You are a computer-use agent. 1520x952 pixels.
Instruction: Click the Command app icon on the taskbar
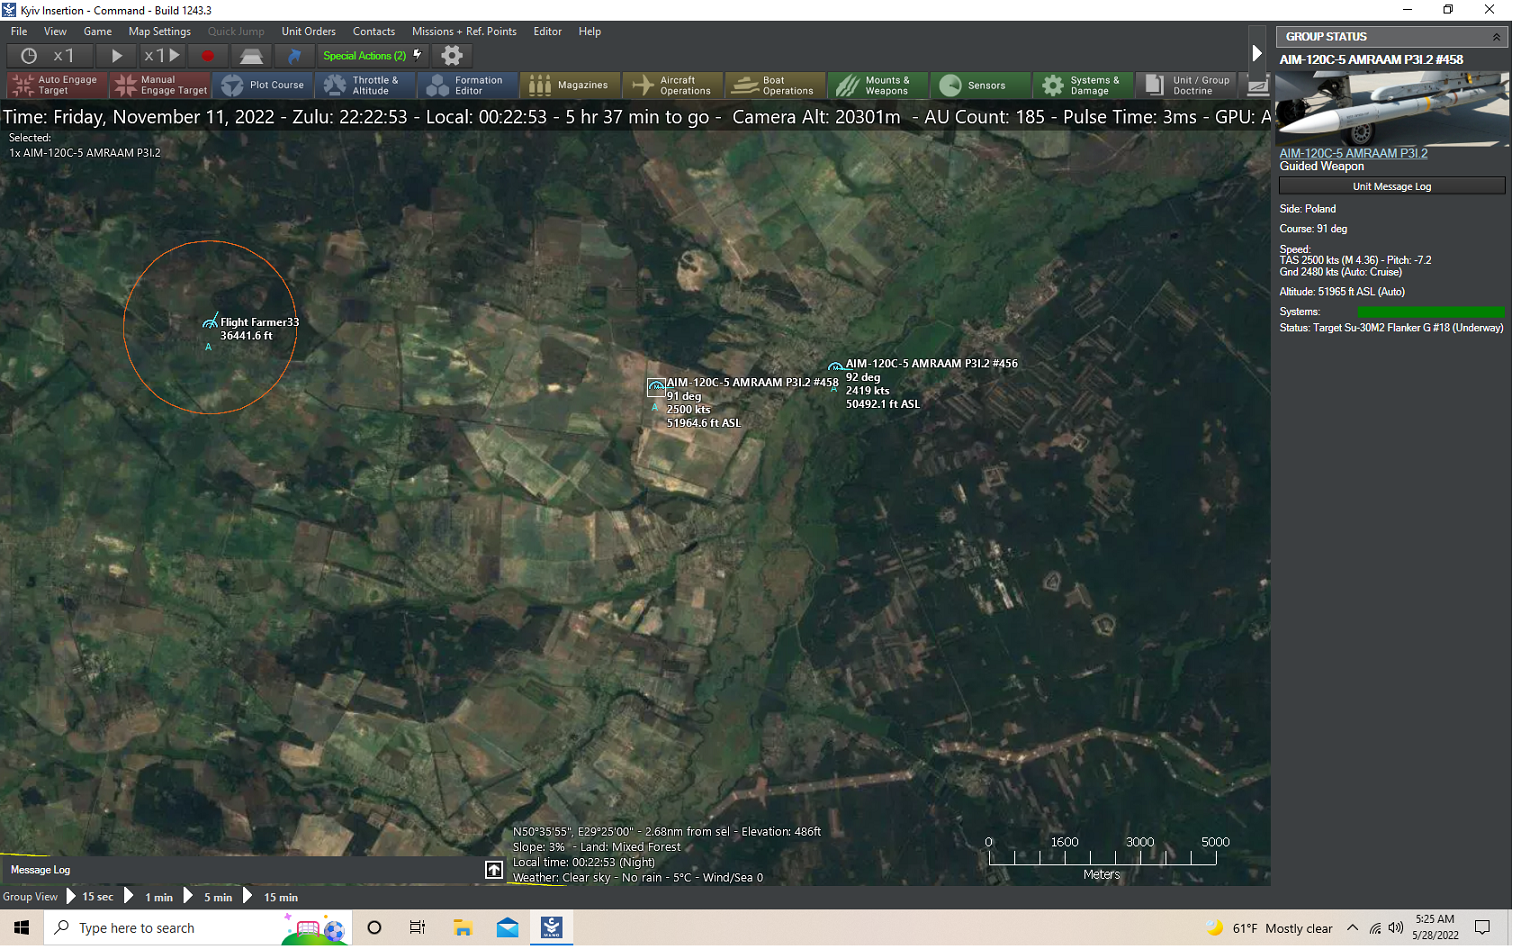click(x=552, y=928)
